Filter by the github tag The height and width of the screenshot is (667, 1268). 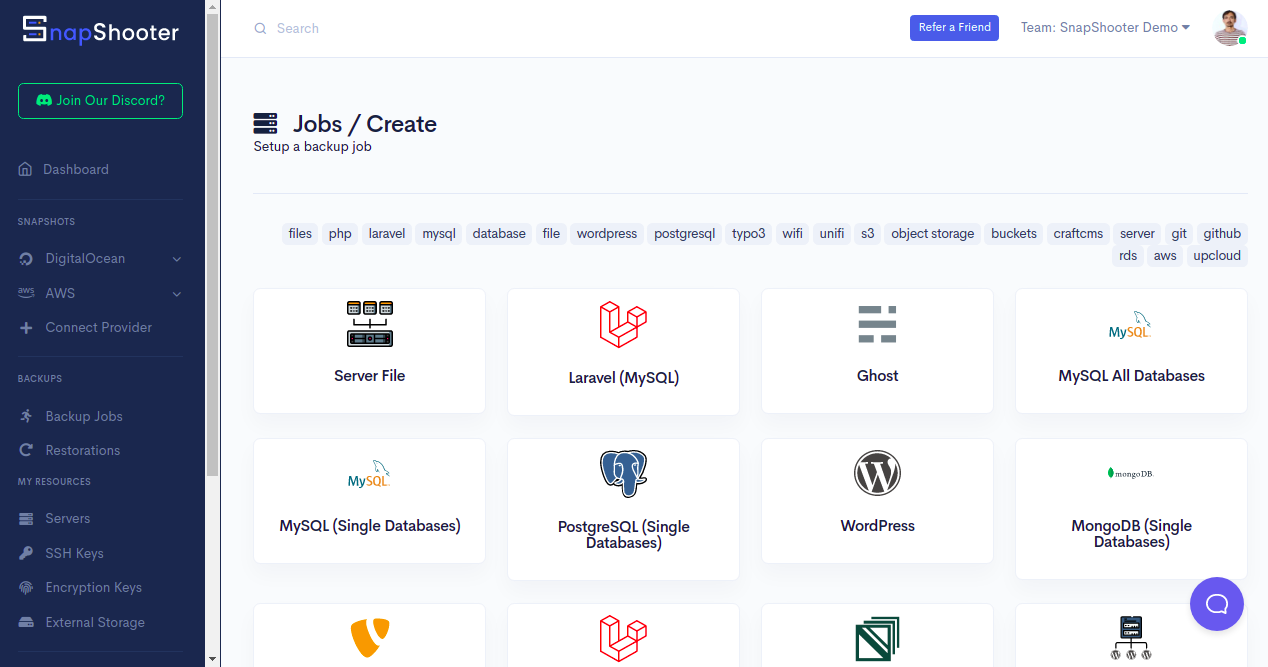(1222, 234)
